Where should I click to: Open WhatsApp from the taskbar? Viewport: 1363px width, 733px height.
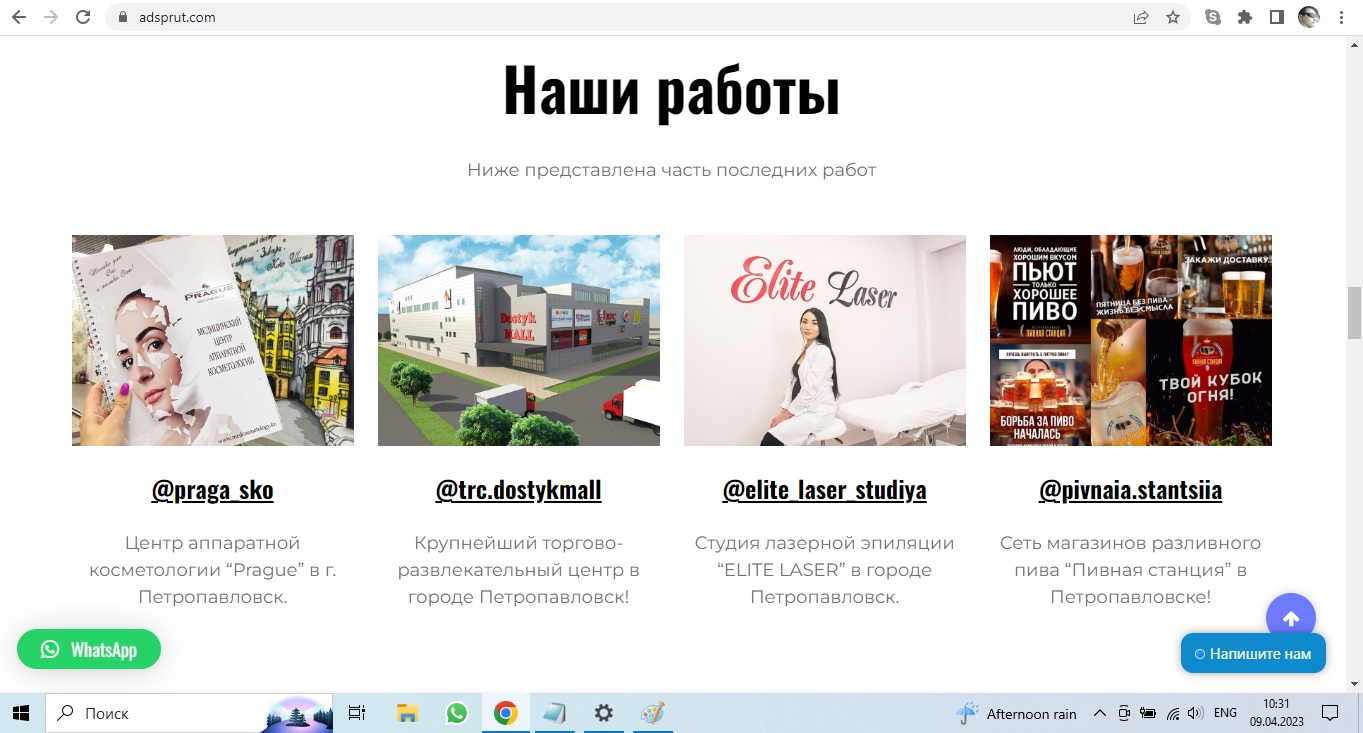456,713
